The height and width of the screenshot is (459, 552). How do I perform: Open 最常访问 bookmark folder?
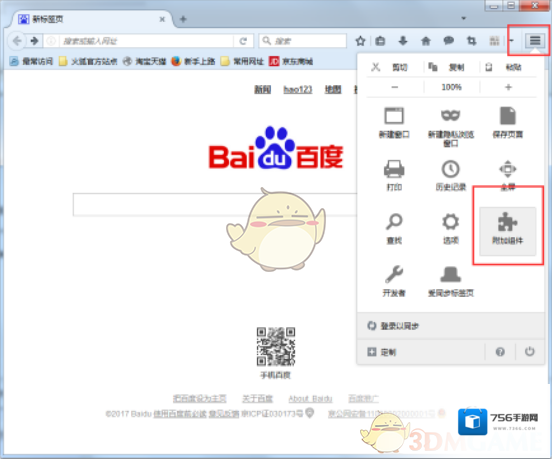coord(31,62)
